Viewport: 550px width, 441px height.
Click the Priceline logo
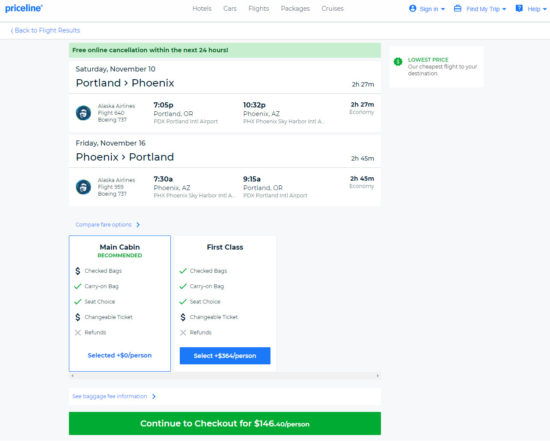(x=24, y=8)
